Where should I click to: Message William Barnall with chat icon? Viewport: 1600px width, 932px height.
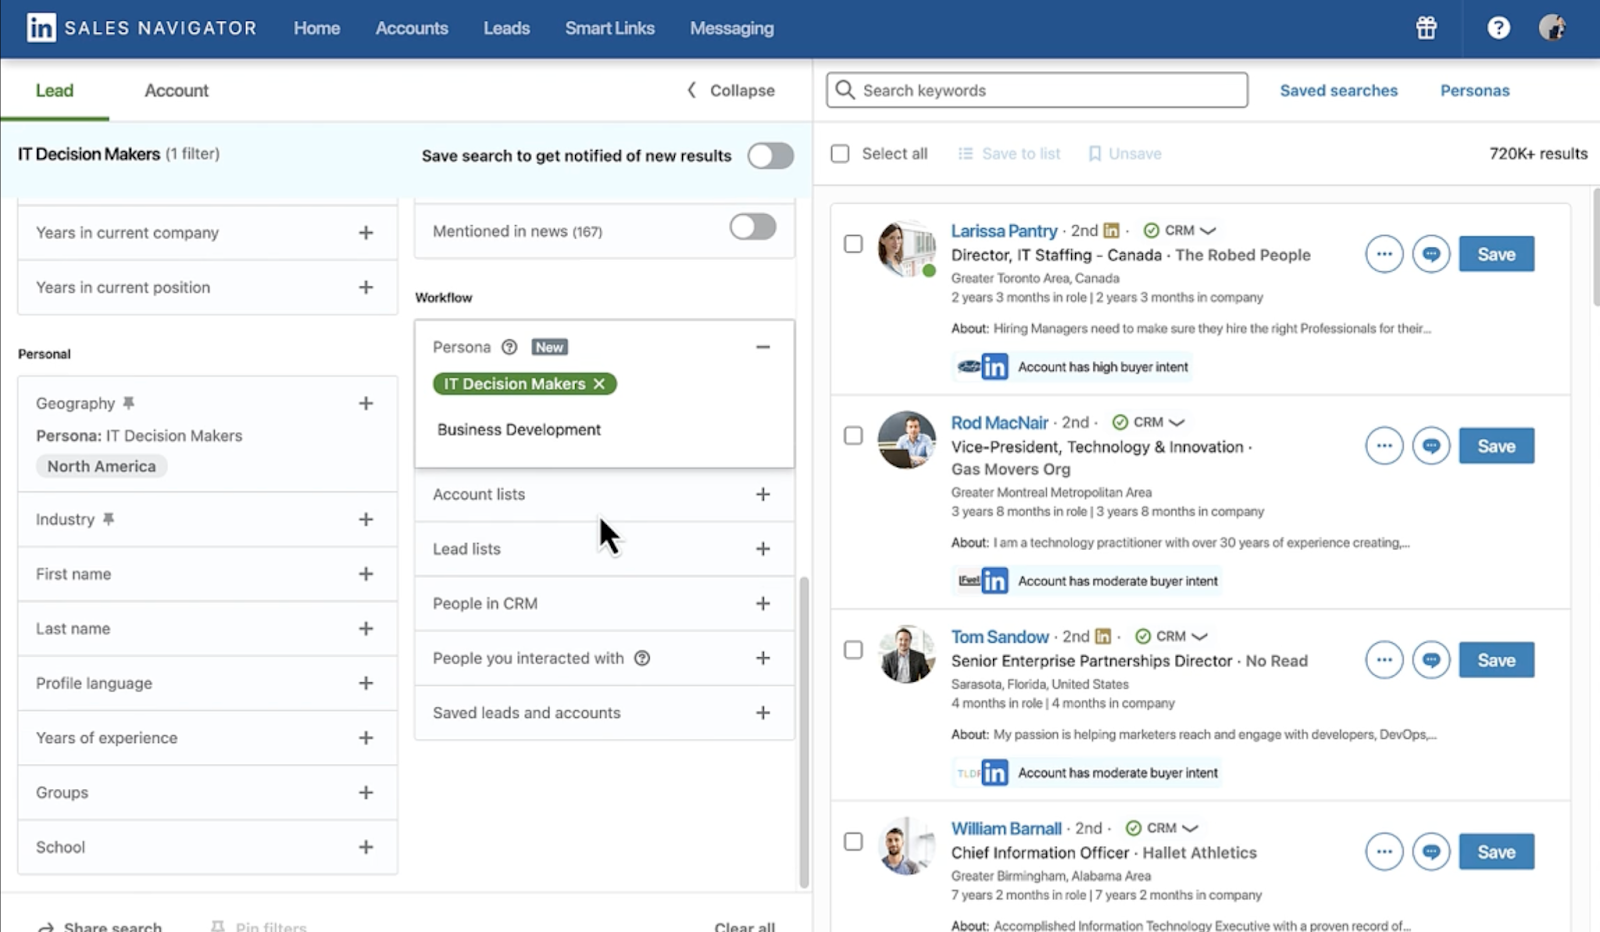point(1431,852)
